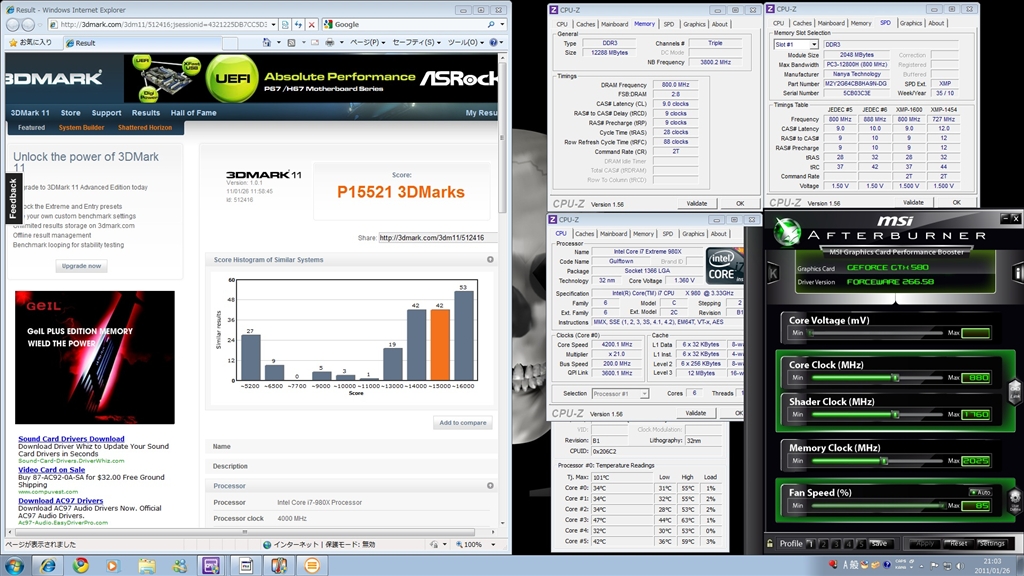Open the Hall of Fame menu on 3DMark
The width and height of the screenshot is (1024, 576).
click(193, 113)
